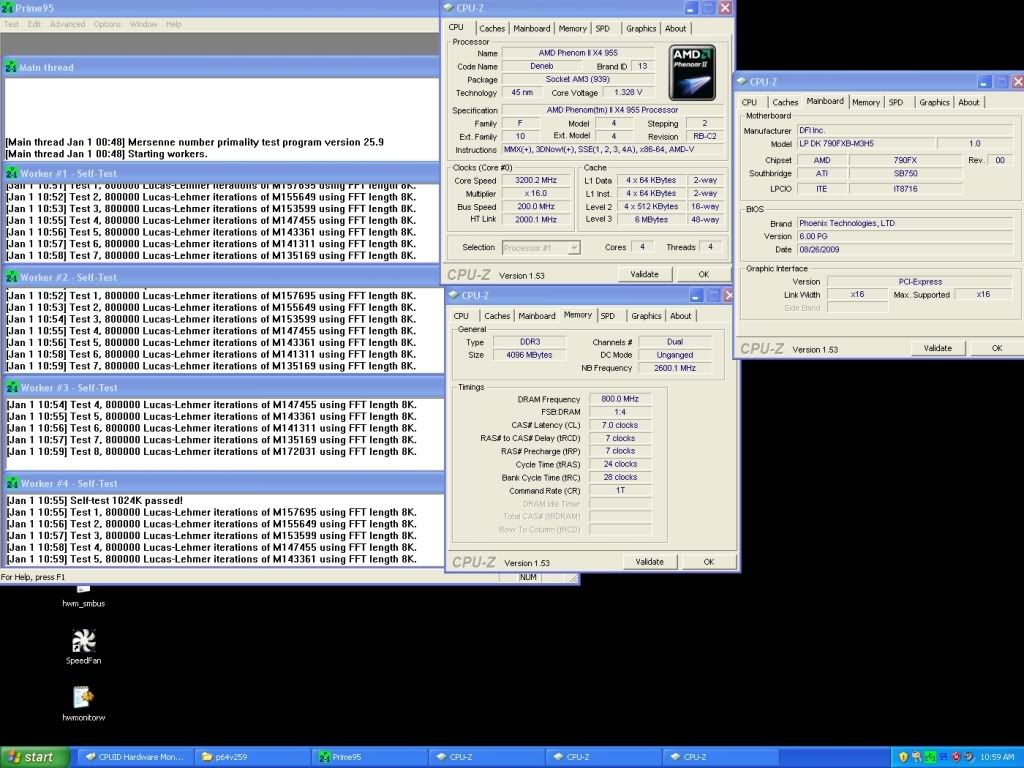Switch to Caches tab in processor CPU-Z window
1024x768 pixels.
tap(492, 29)
